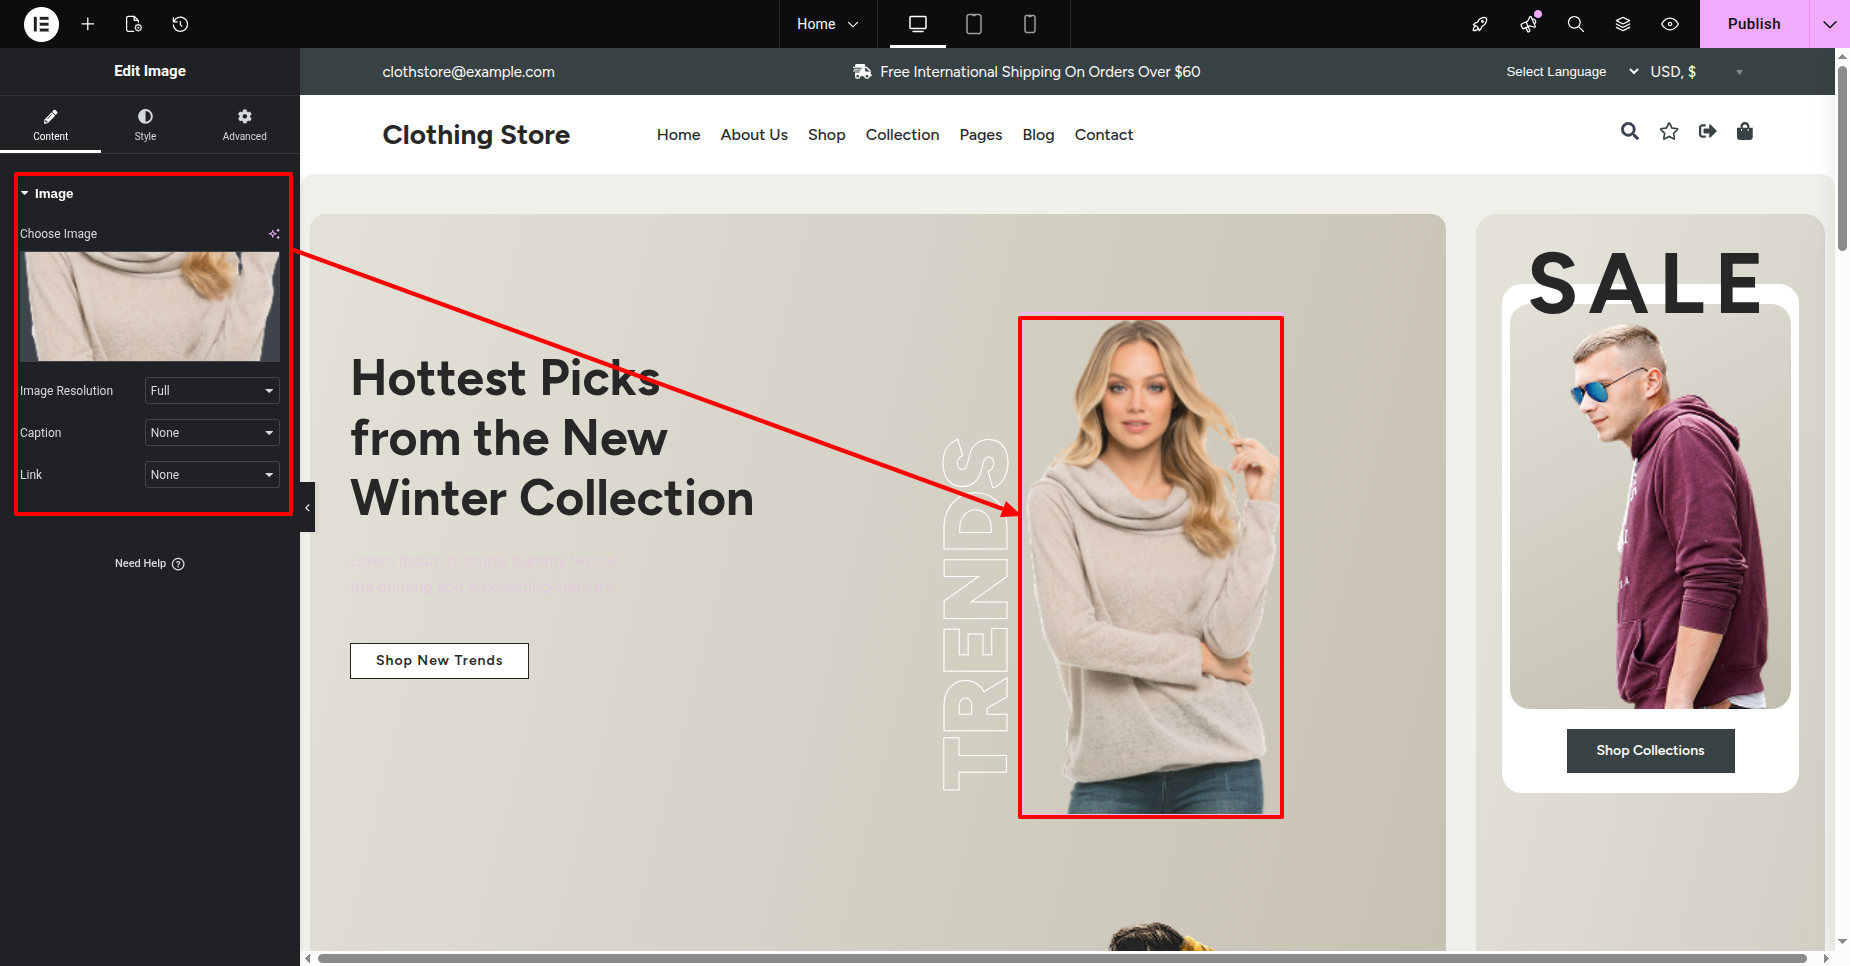Image resolution: width=1850 pixels, height=966 pixels.
Task: Click the What's New megaphone icon
Action: click(x=1528, y=24)
